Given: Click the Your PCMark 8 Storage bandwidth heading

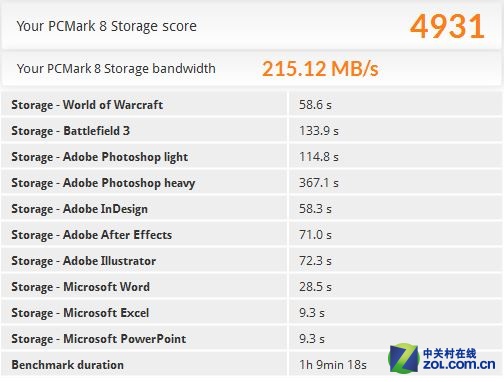Looking at the screenshot, I should (x=116, y=69).
